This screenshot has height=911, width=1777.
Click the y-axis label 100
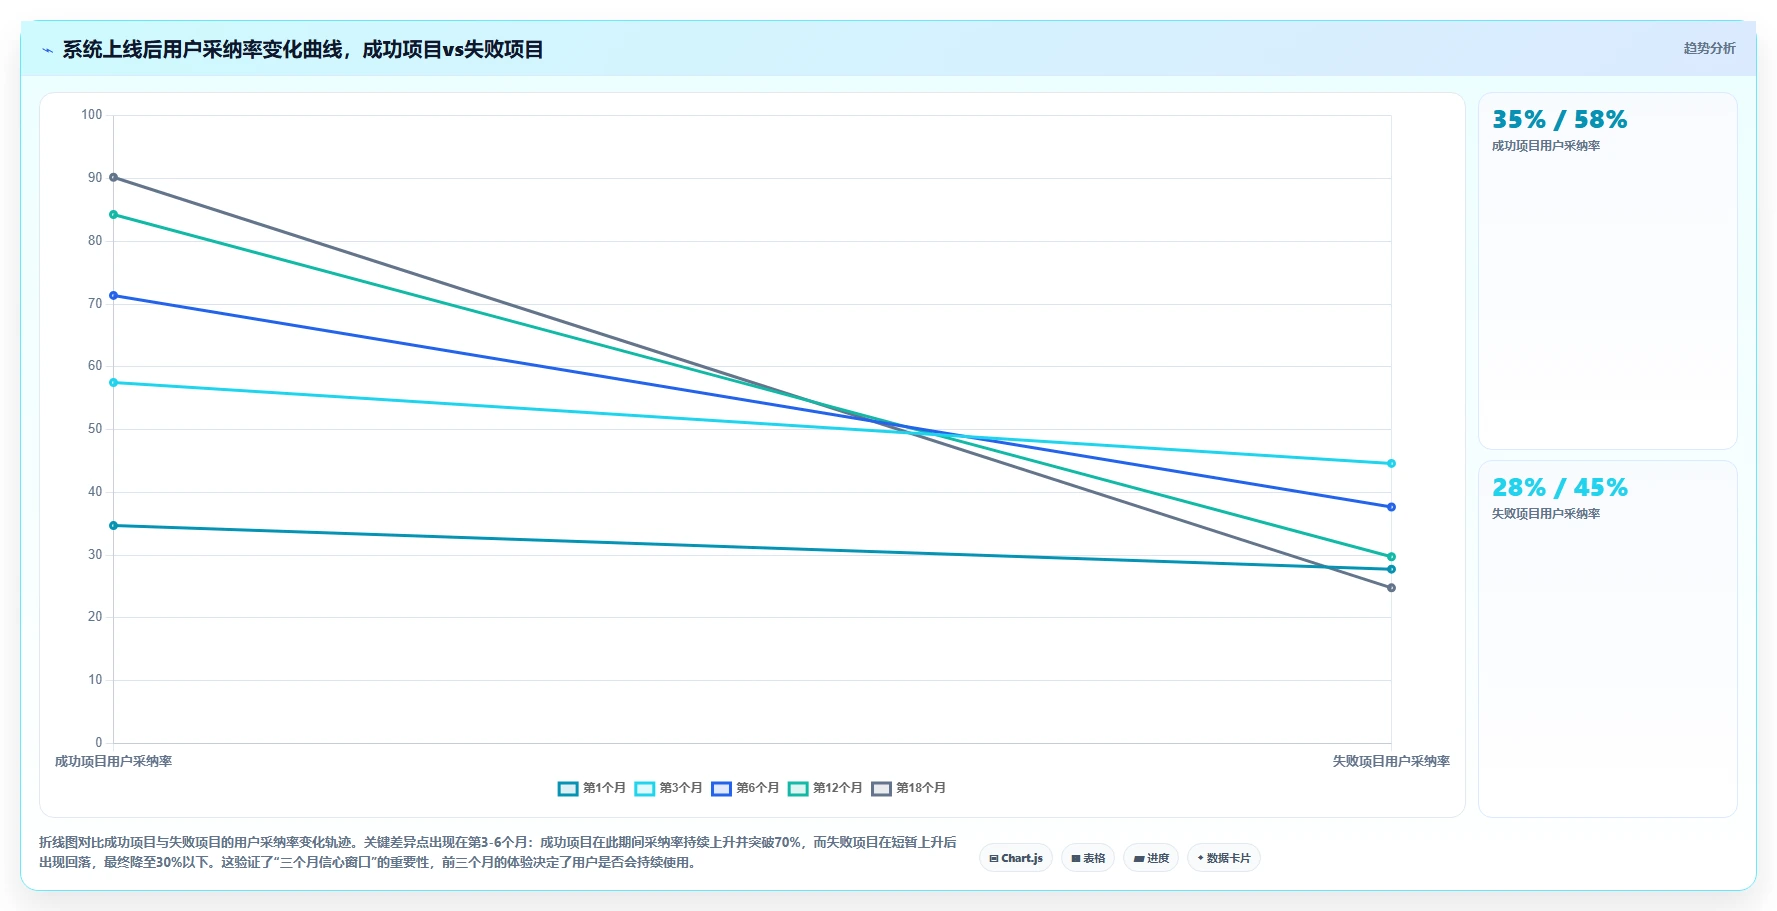click(x=92, y=115)
